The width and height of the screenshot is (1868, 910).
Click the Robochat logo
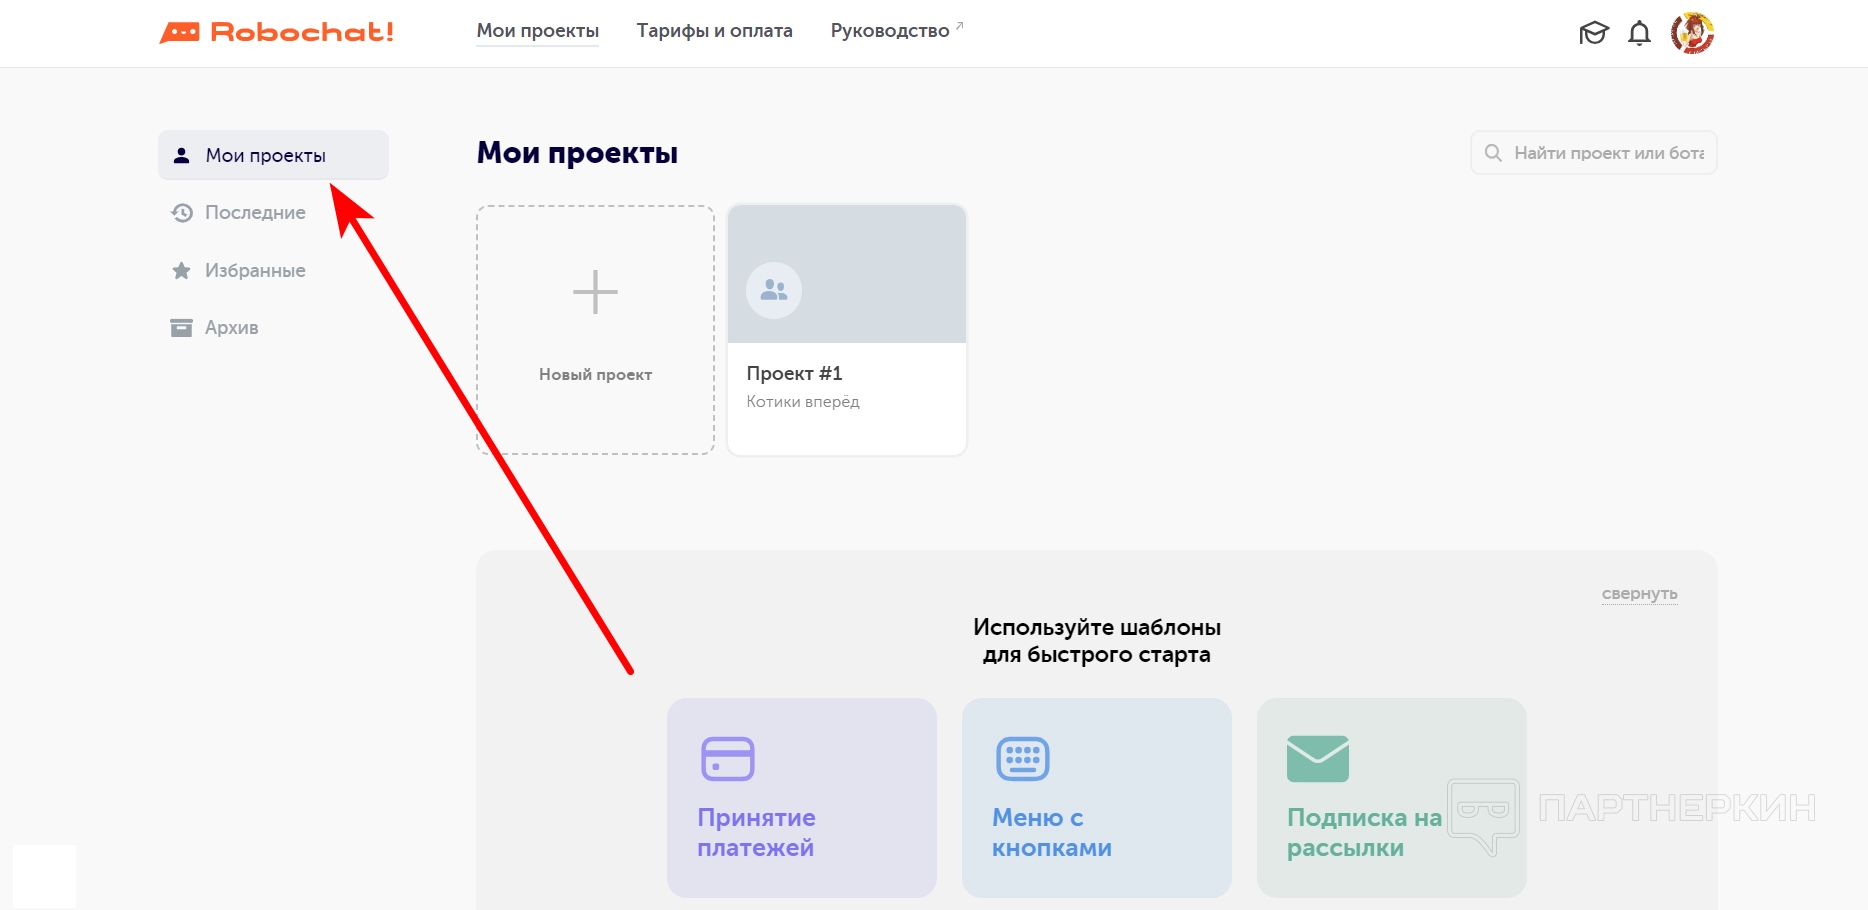[x=277, y=32]
